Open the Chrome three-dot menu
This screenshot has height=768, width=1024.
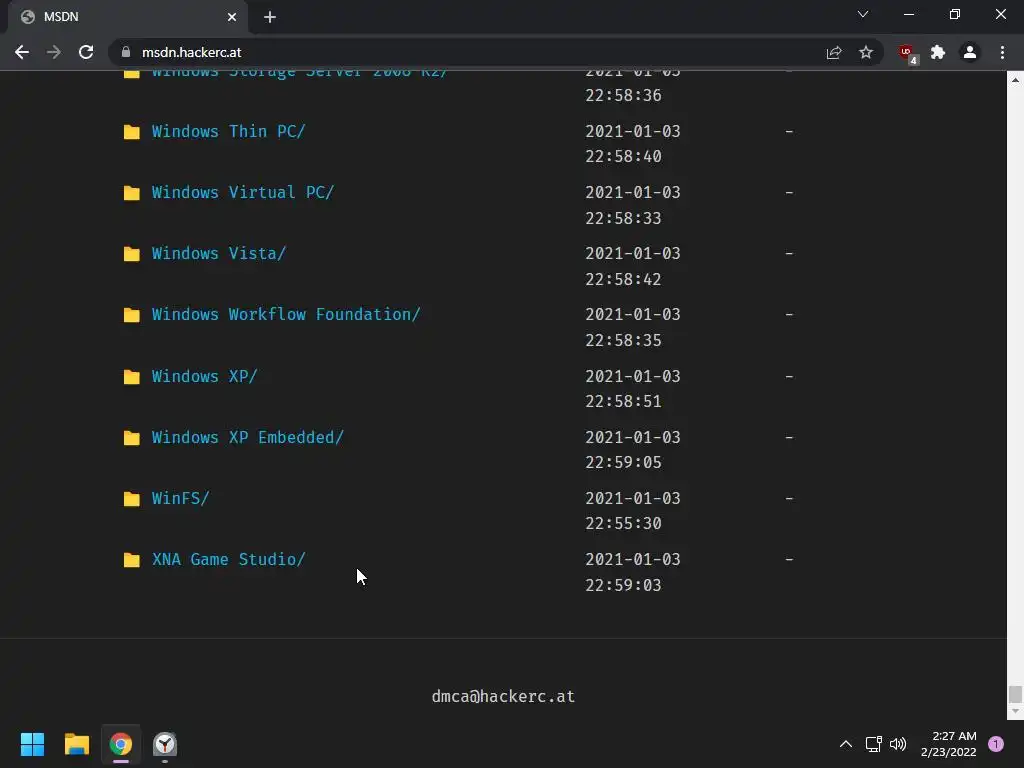point(1002,52)
